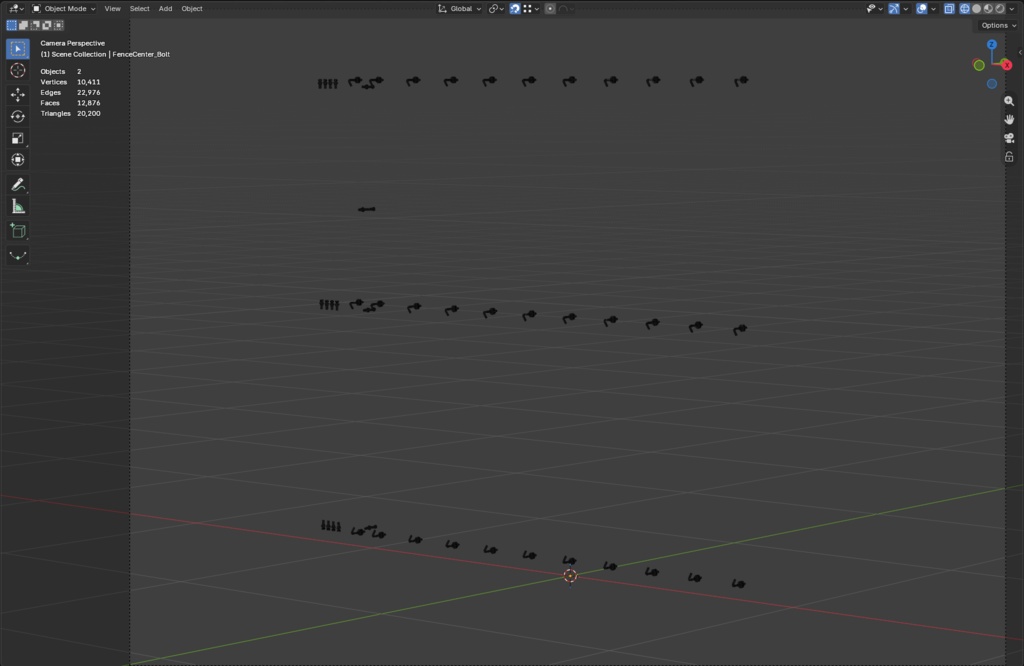Pick the Rotate tool

pos(18,117)
